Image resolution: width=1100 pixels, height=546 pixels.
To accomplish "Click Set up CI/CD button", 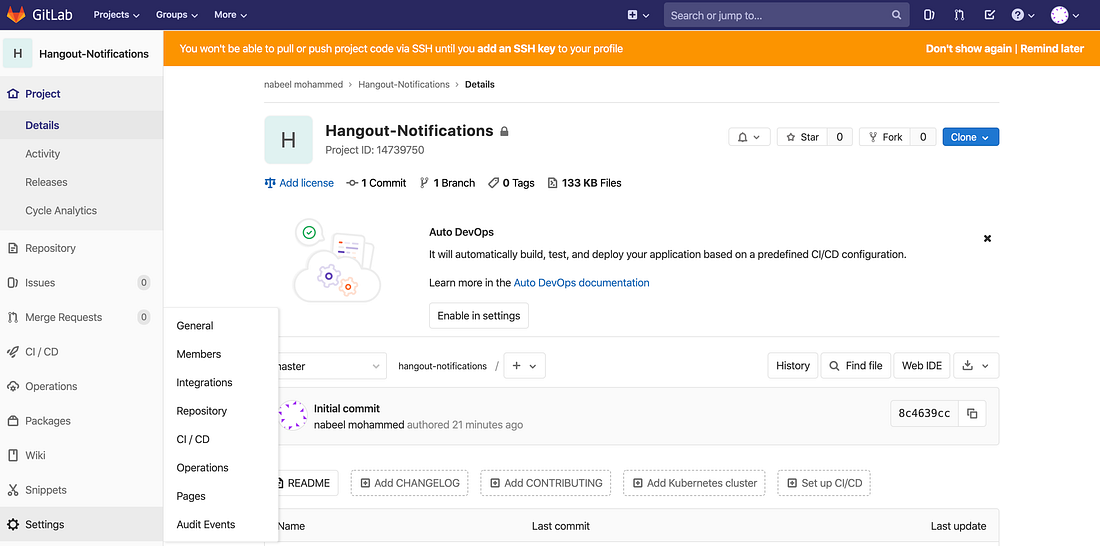I will (824, 483).
